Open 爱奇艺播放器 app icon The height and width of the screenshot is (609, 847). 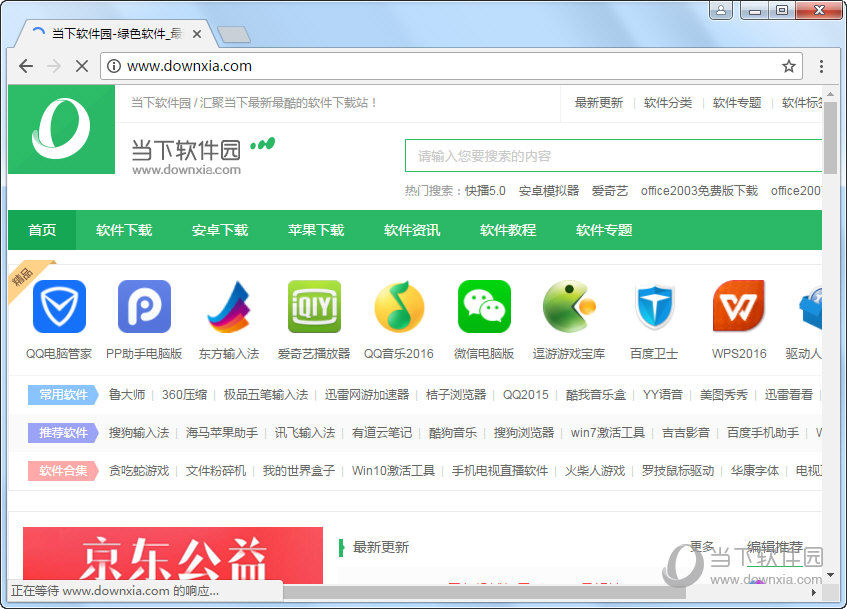click(314, 306)
